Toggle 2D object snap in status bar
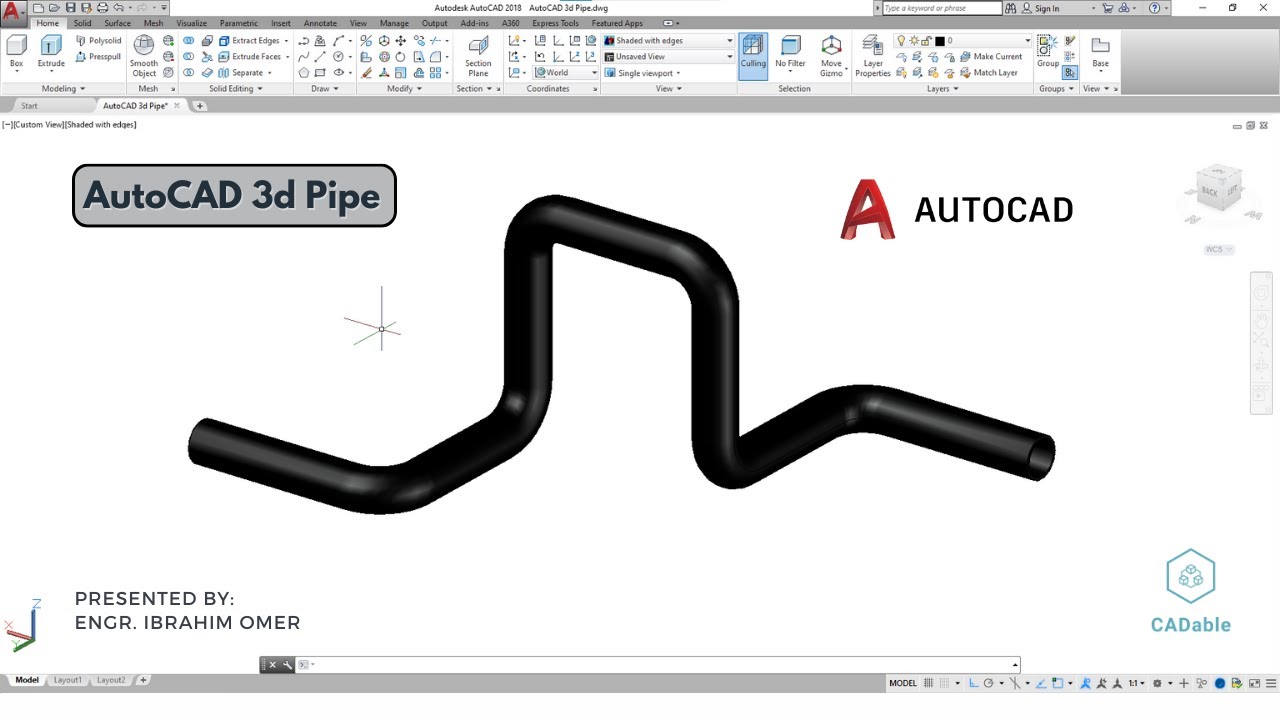 tap(1057, 683)
